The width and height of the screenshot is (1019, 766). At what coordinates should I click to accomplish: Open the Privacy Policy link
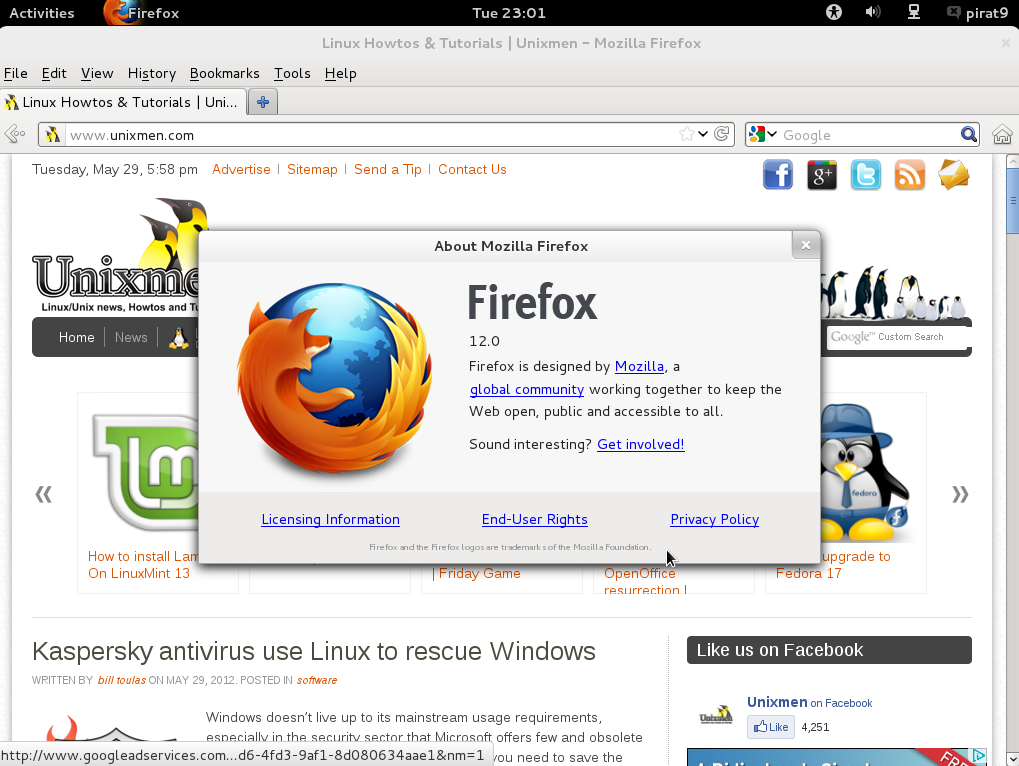coord(714,519)
